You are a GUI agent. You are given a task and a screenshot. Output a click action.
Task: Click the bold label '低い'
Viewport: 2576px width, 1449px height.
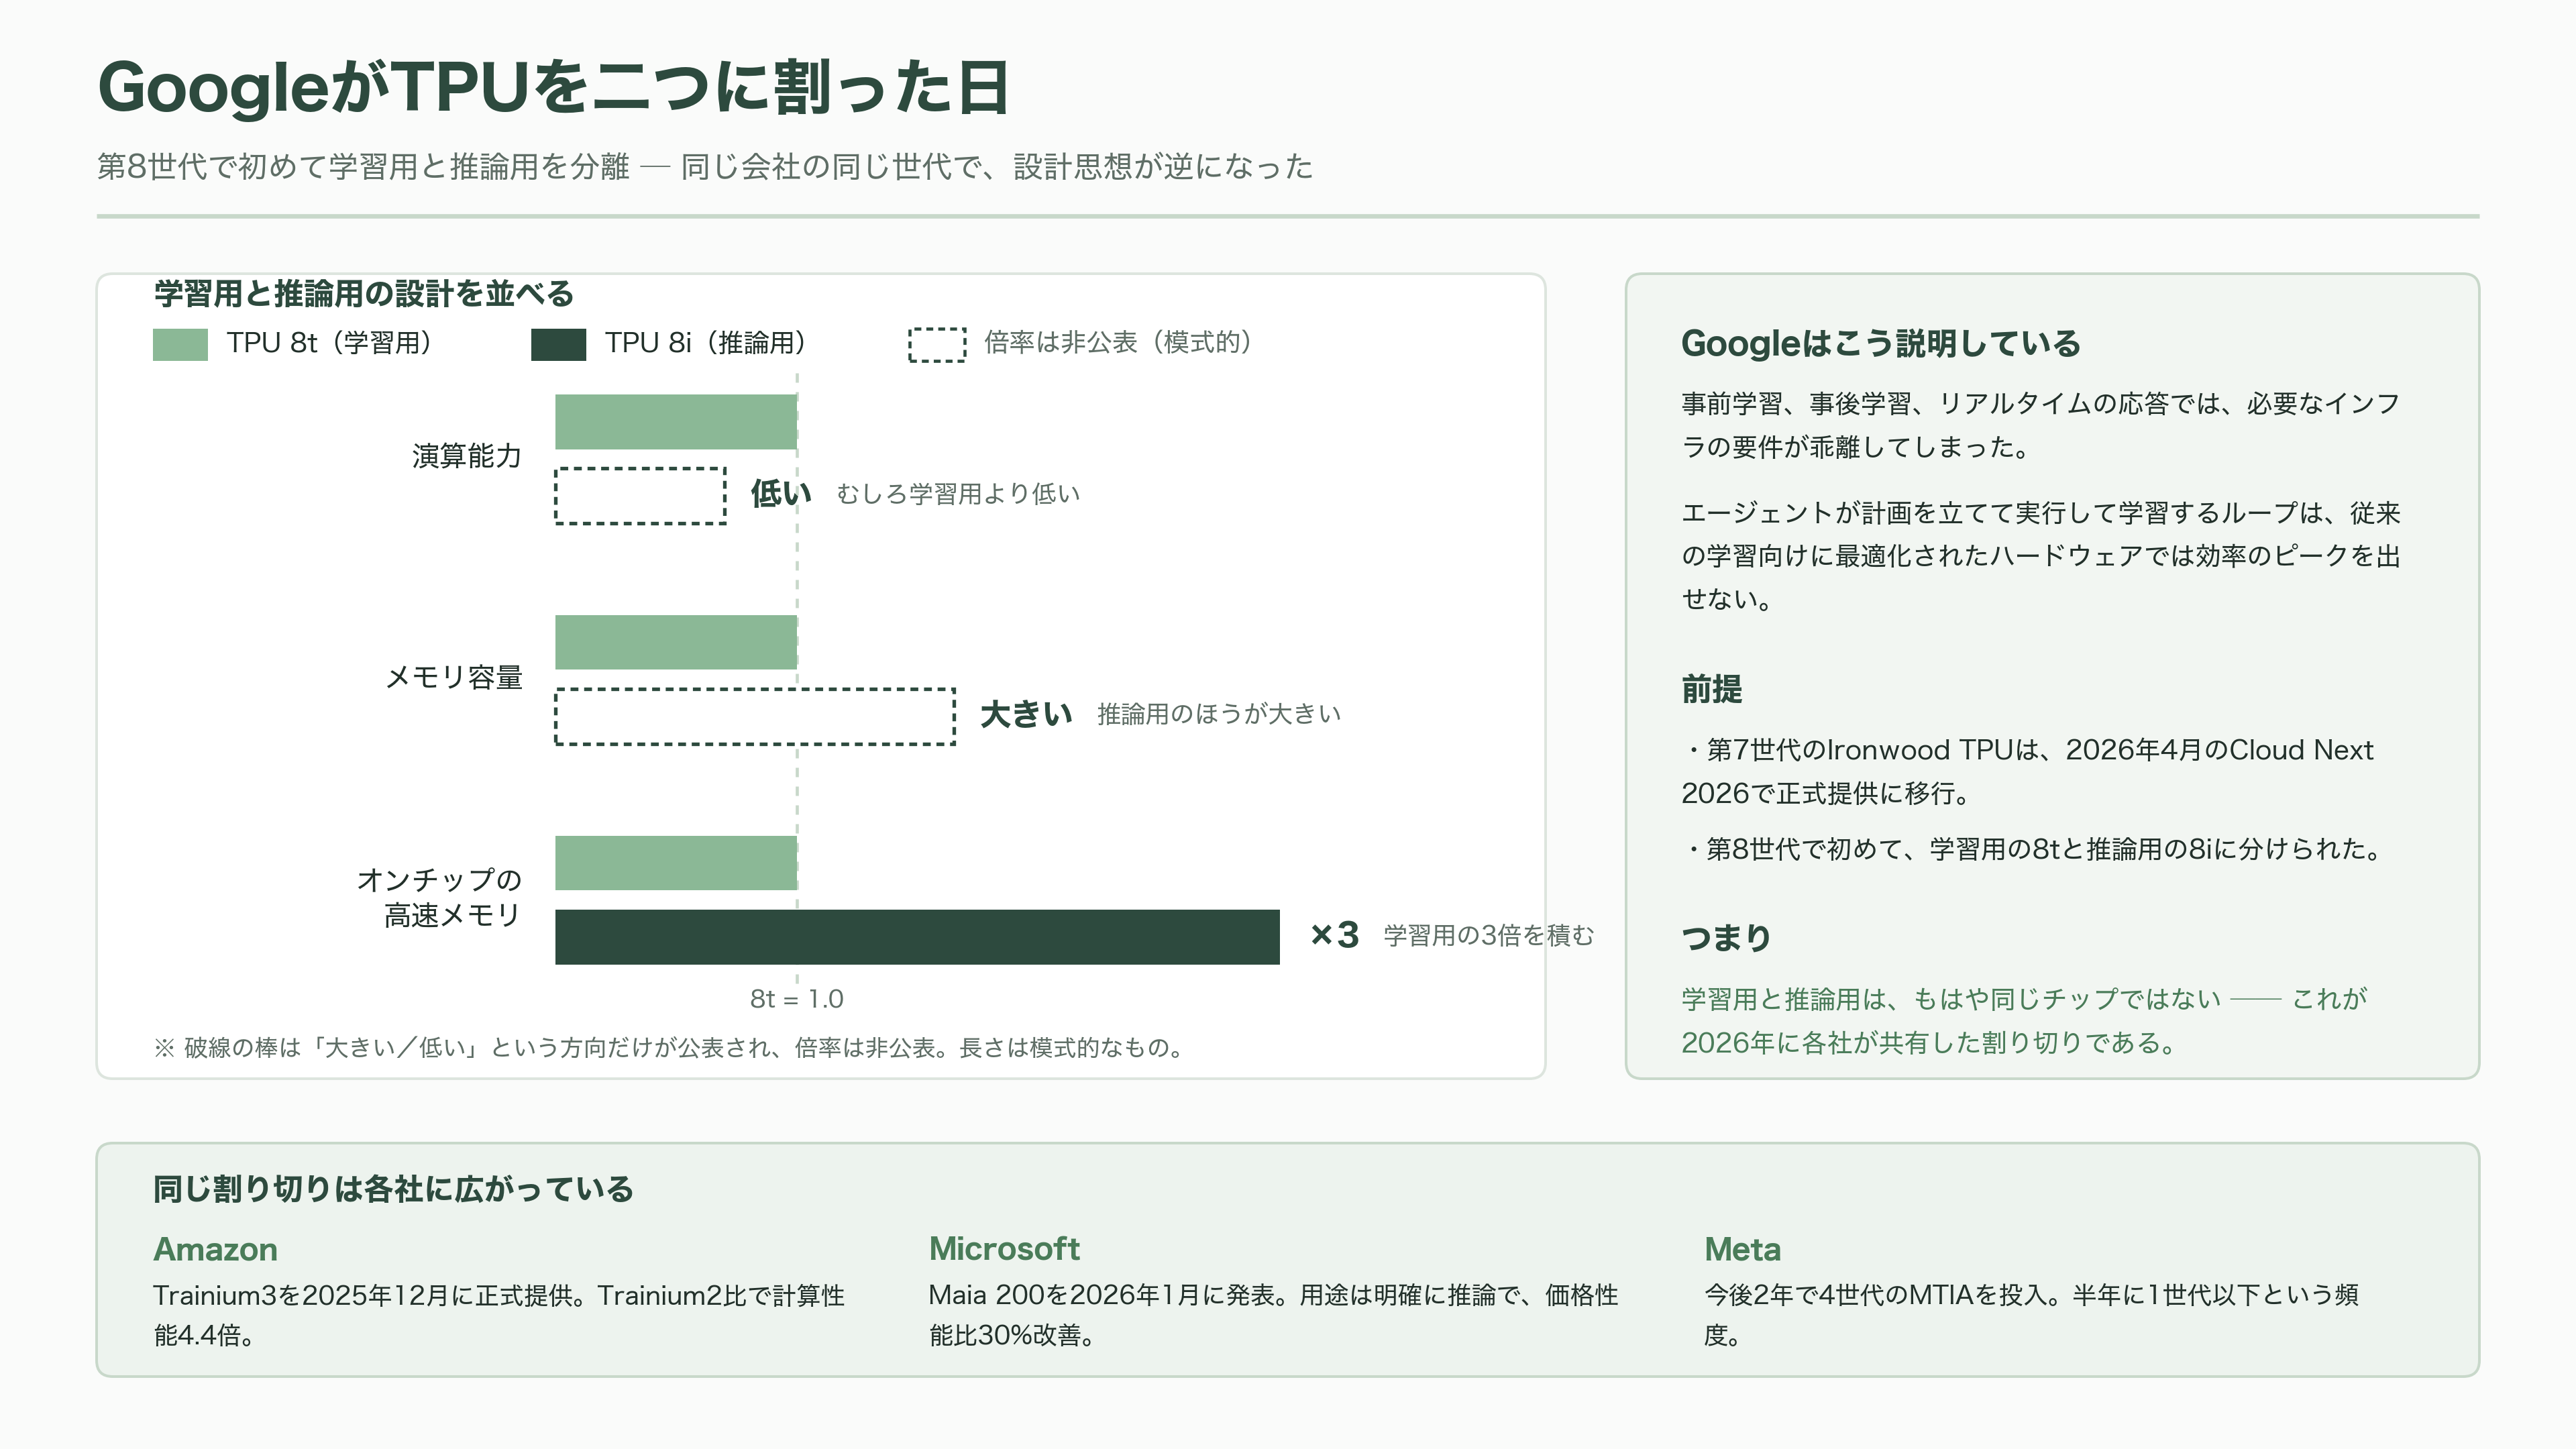(x=781, y=493)
